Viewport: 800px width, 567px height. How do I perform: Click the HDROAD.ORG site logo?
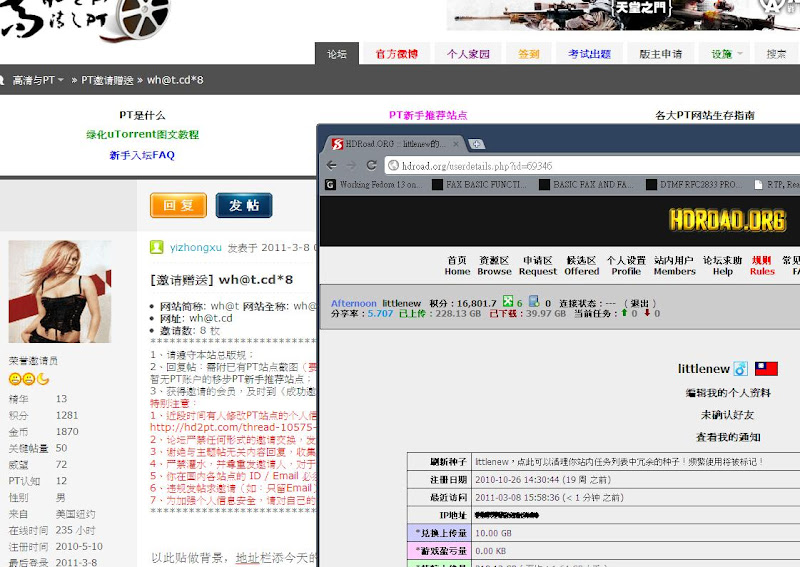728,220
